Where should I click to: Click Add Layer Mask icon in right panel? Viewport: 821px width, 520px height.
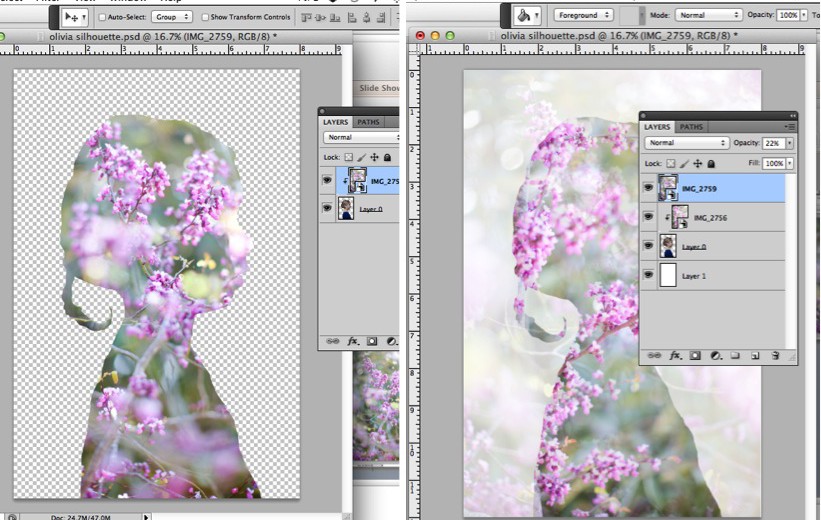click(695, 356)
